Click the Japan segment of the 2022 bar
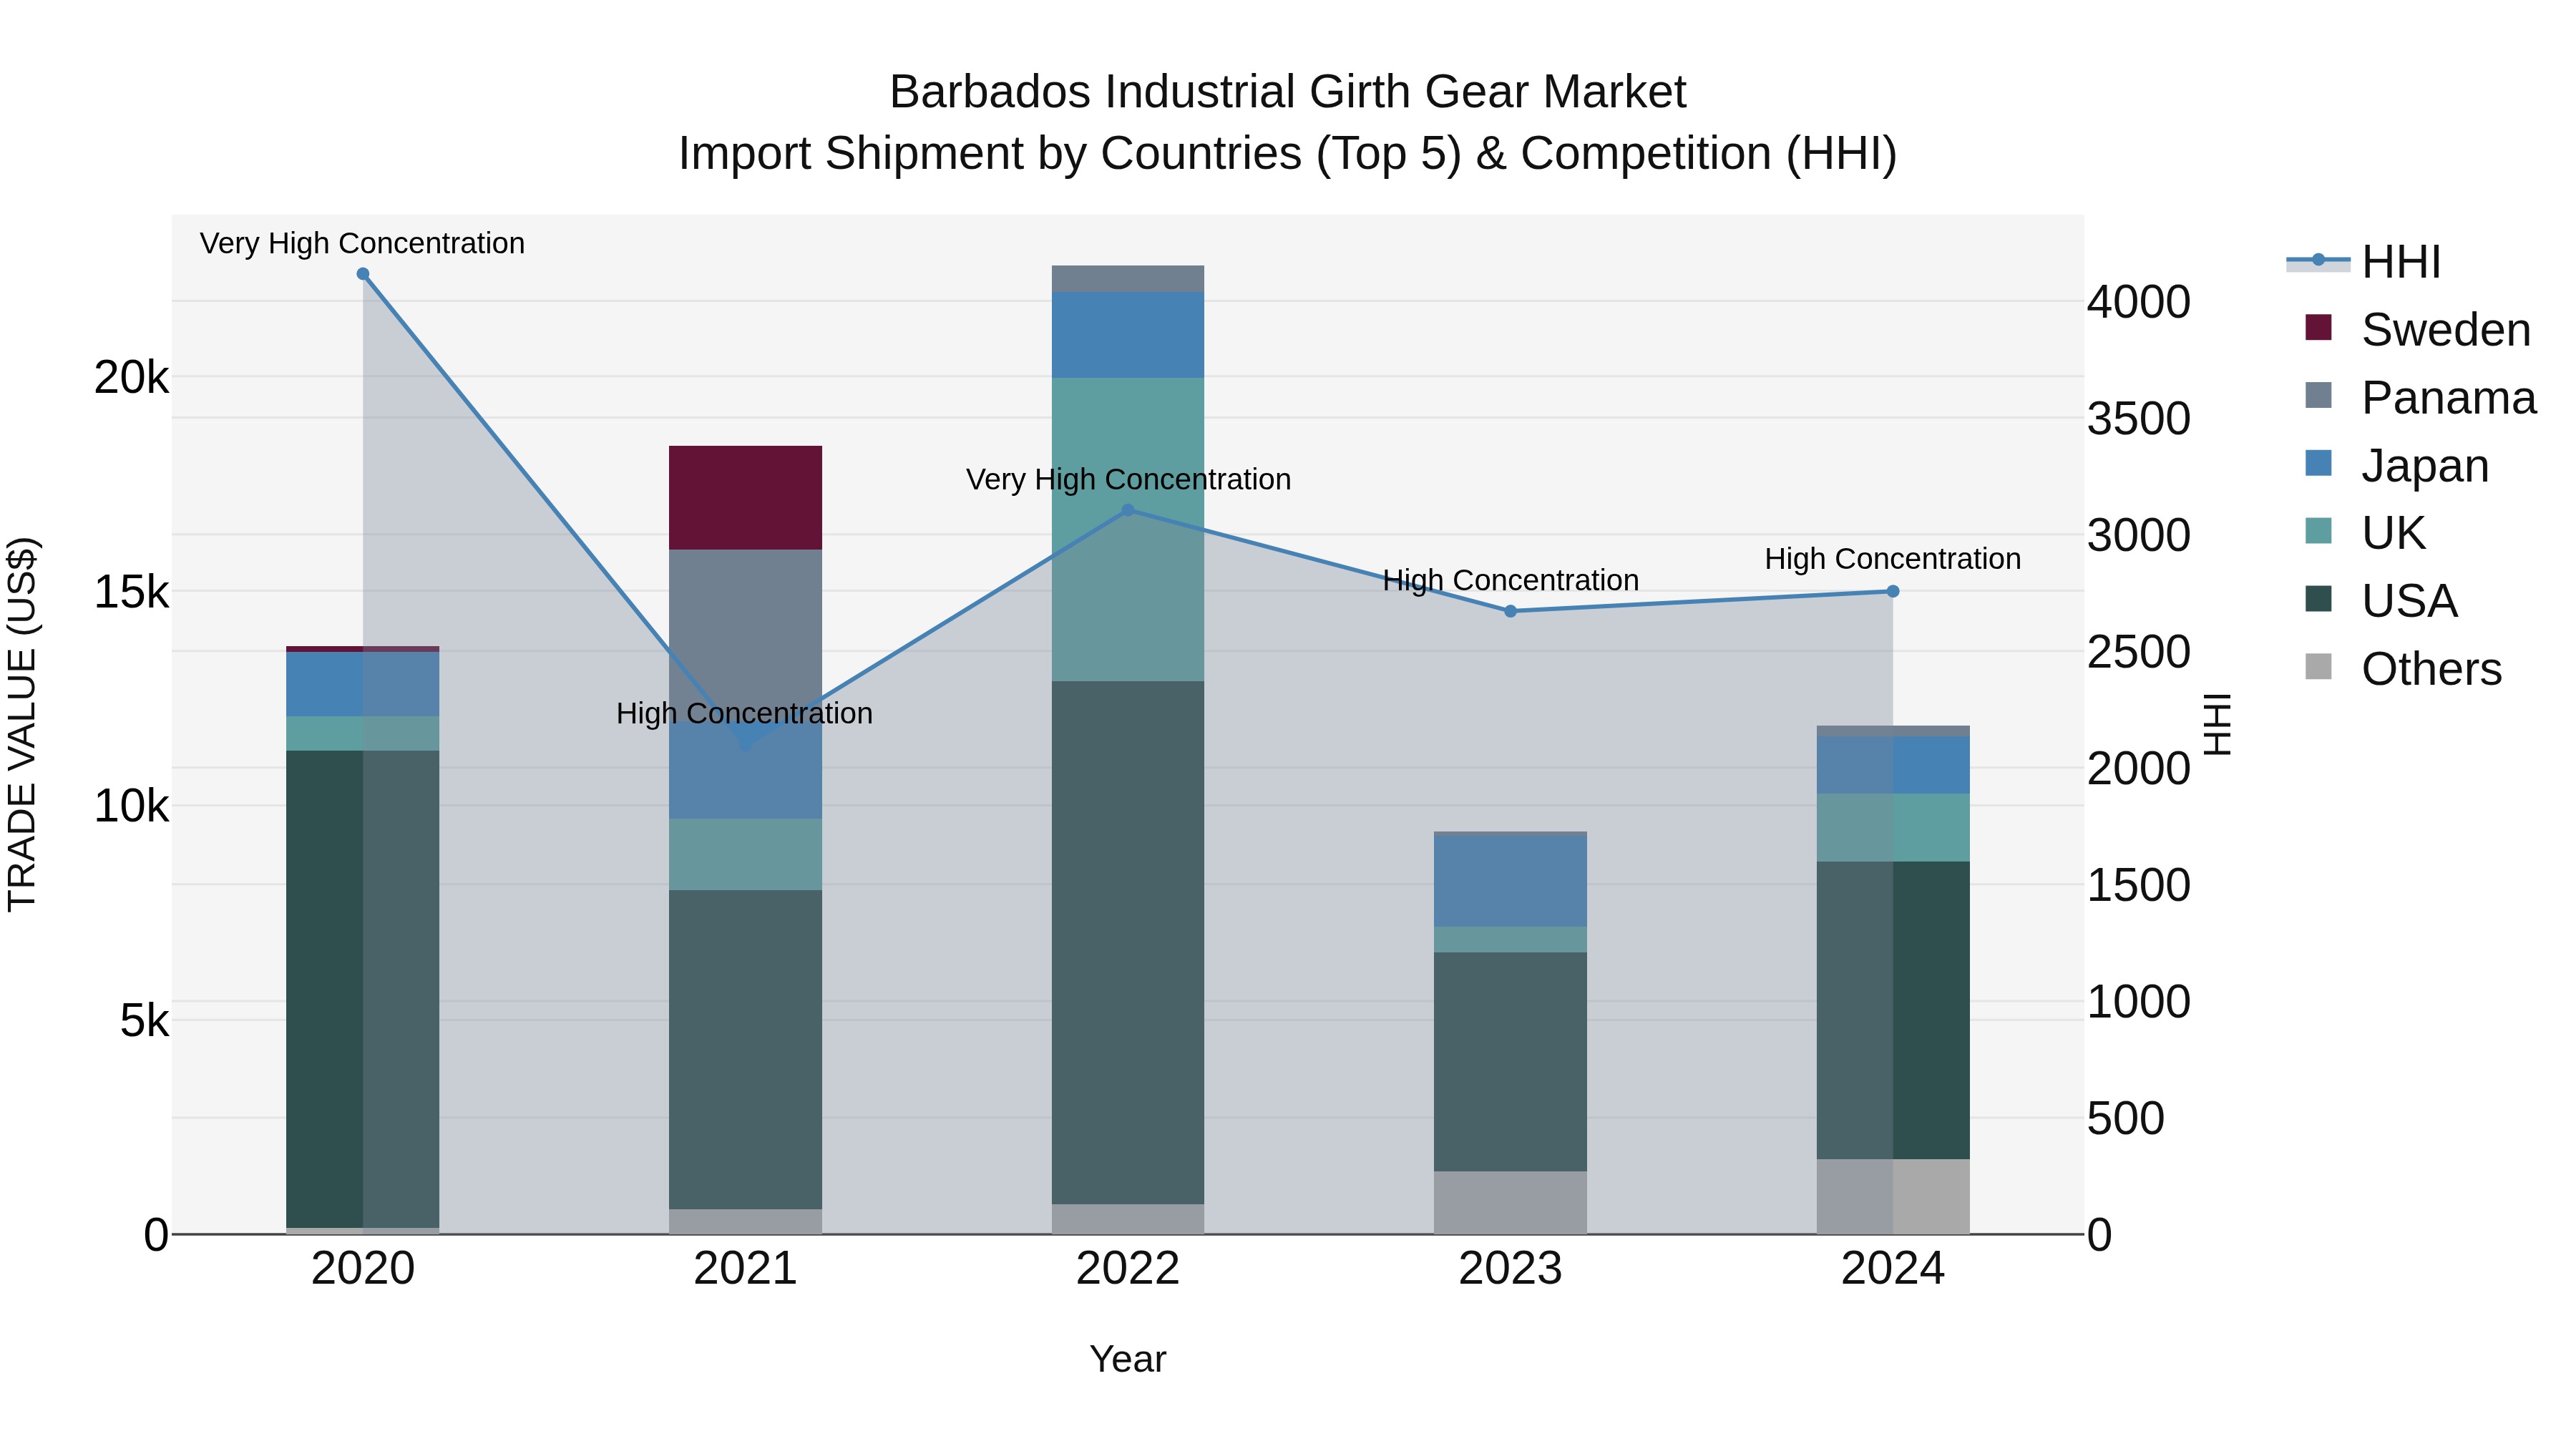The width and height of the screenshot is (2576, 1449). click(x=1128, y=335)
